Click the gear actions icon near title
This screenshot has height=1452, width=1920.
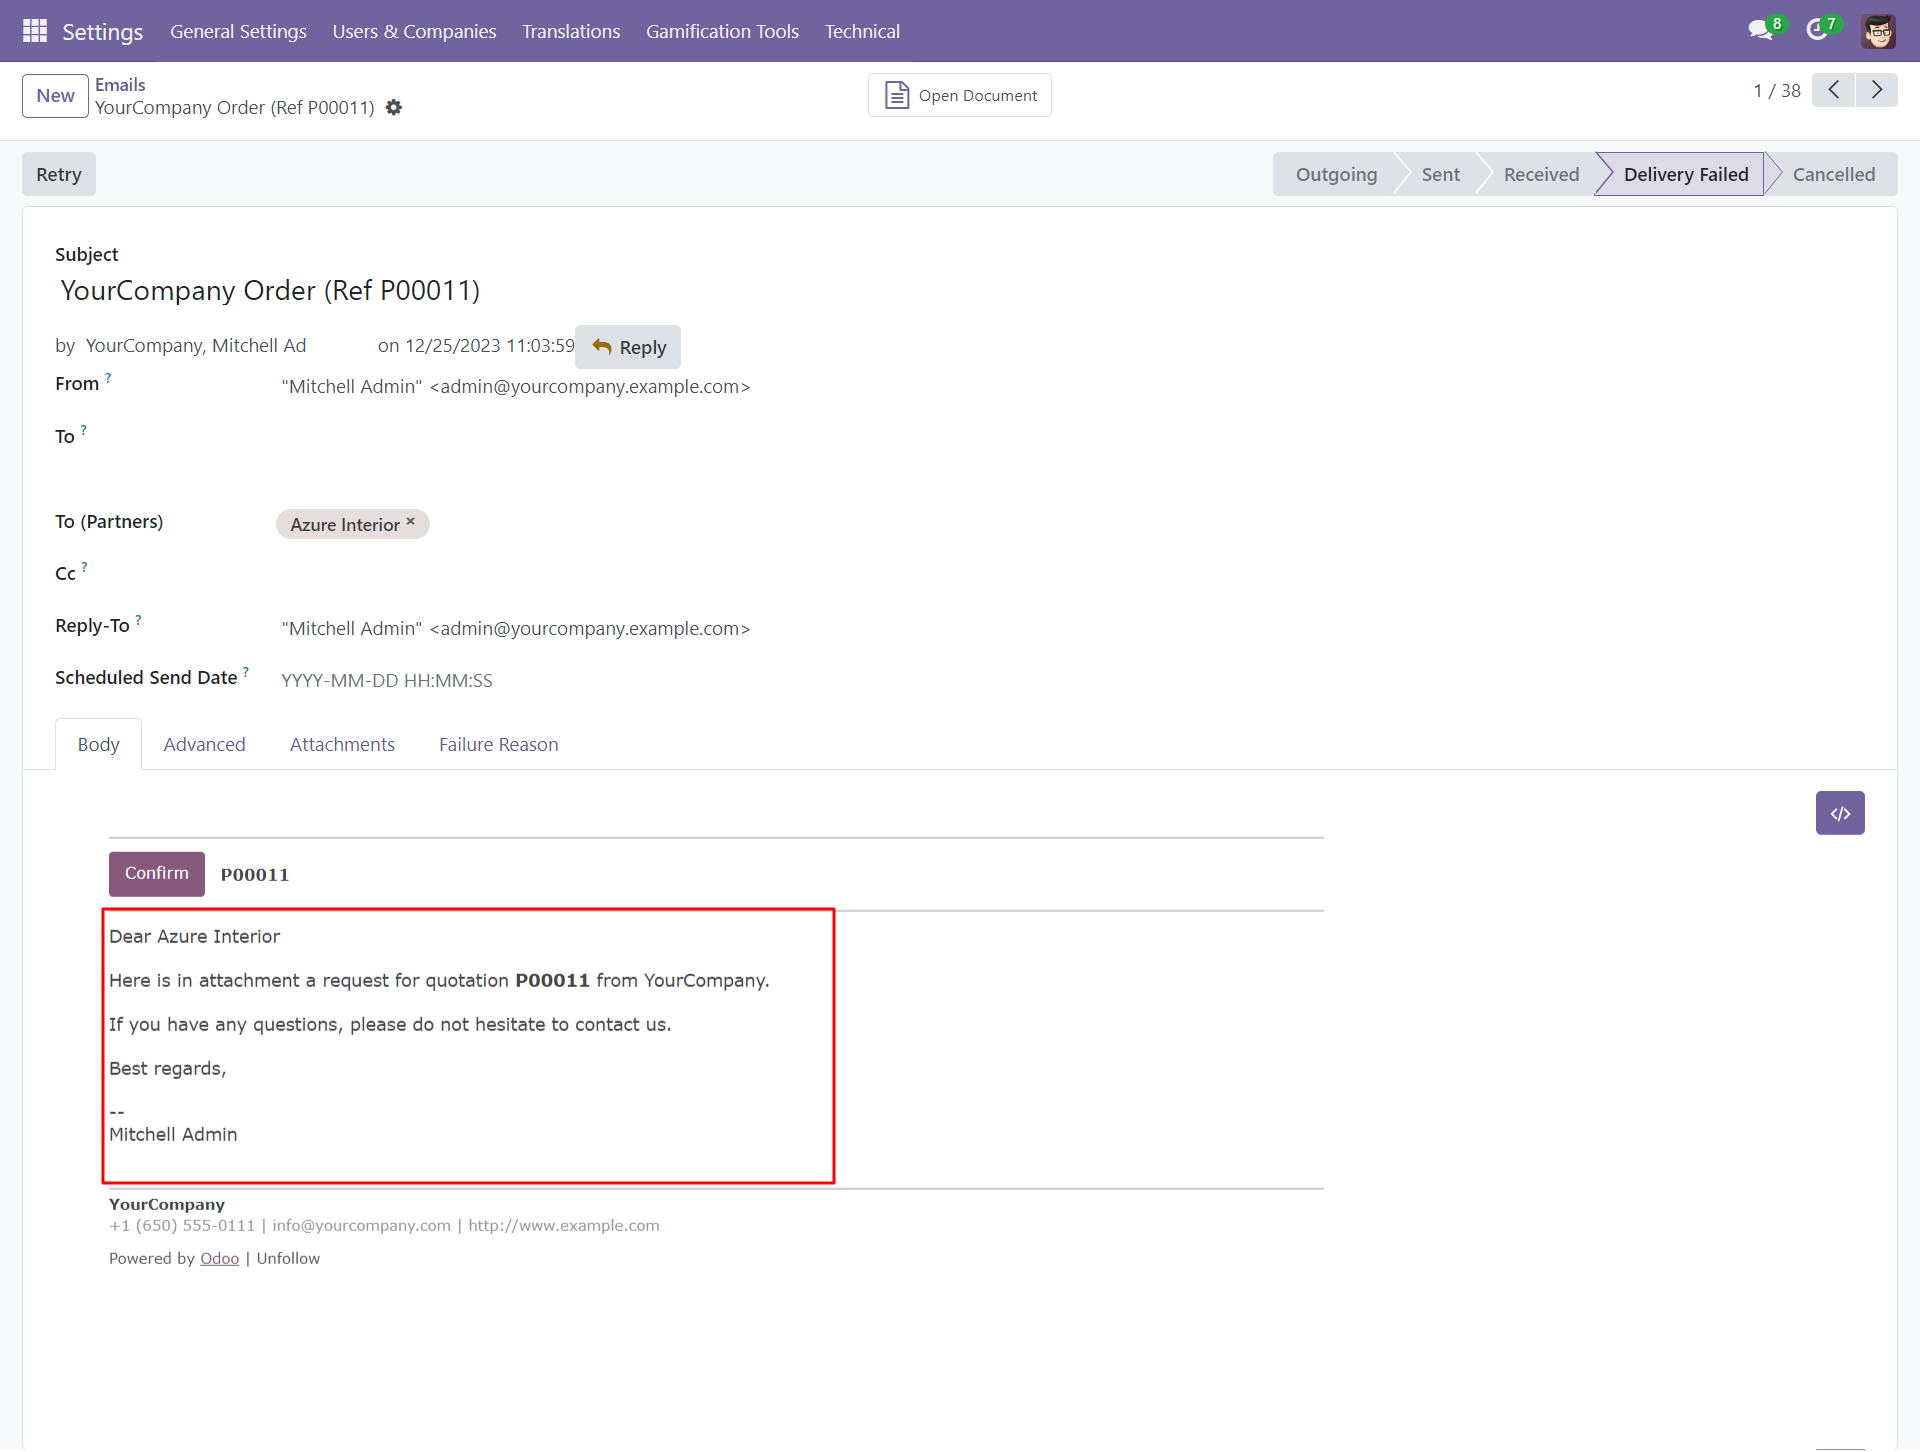[x=394, y=107]
